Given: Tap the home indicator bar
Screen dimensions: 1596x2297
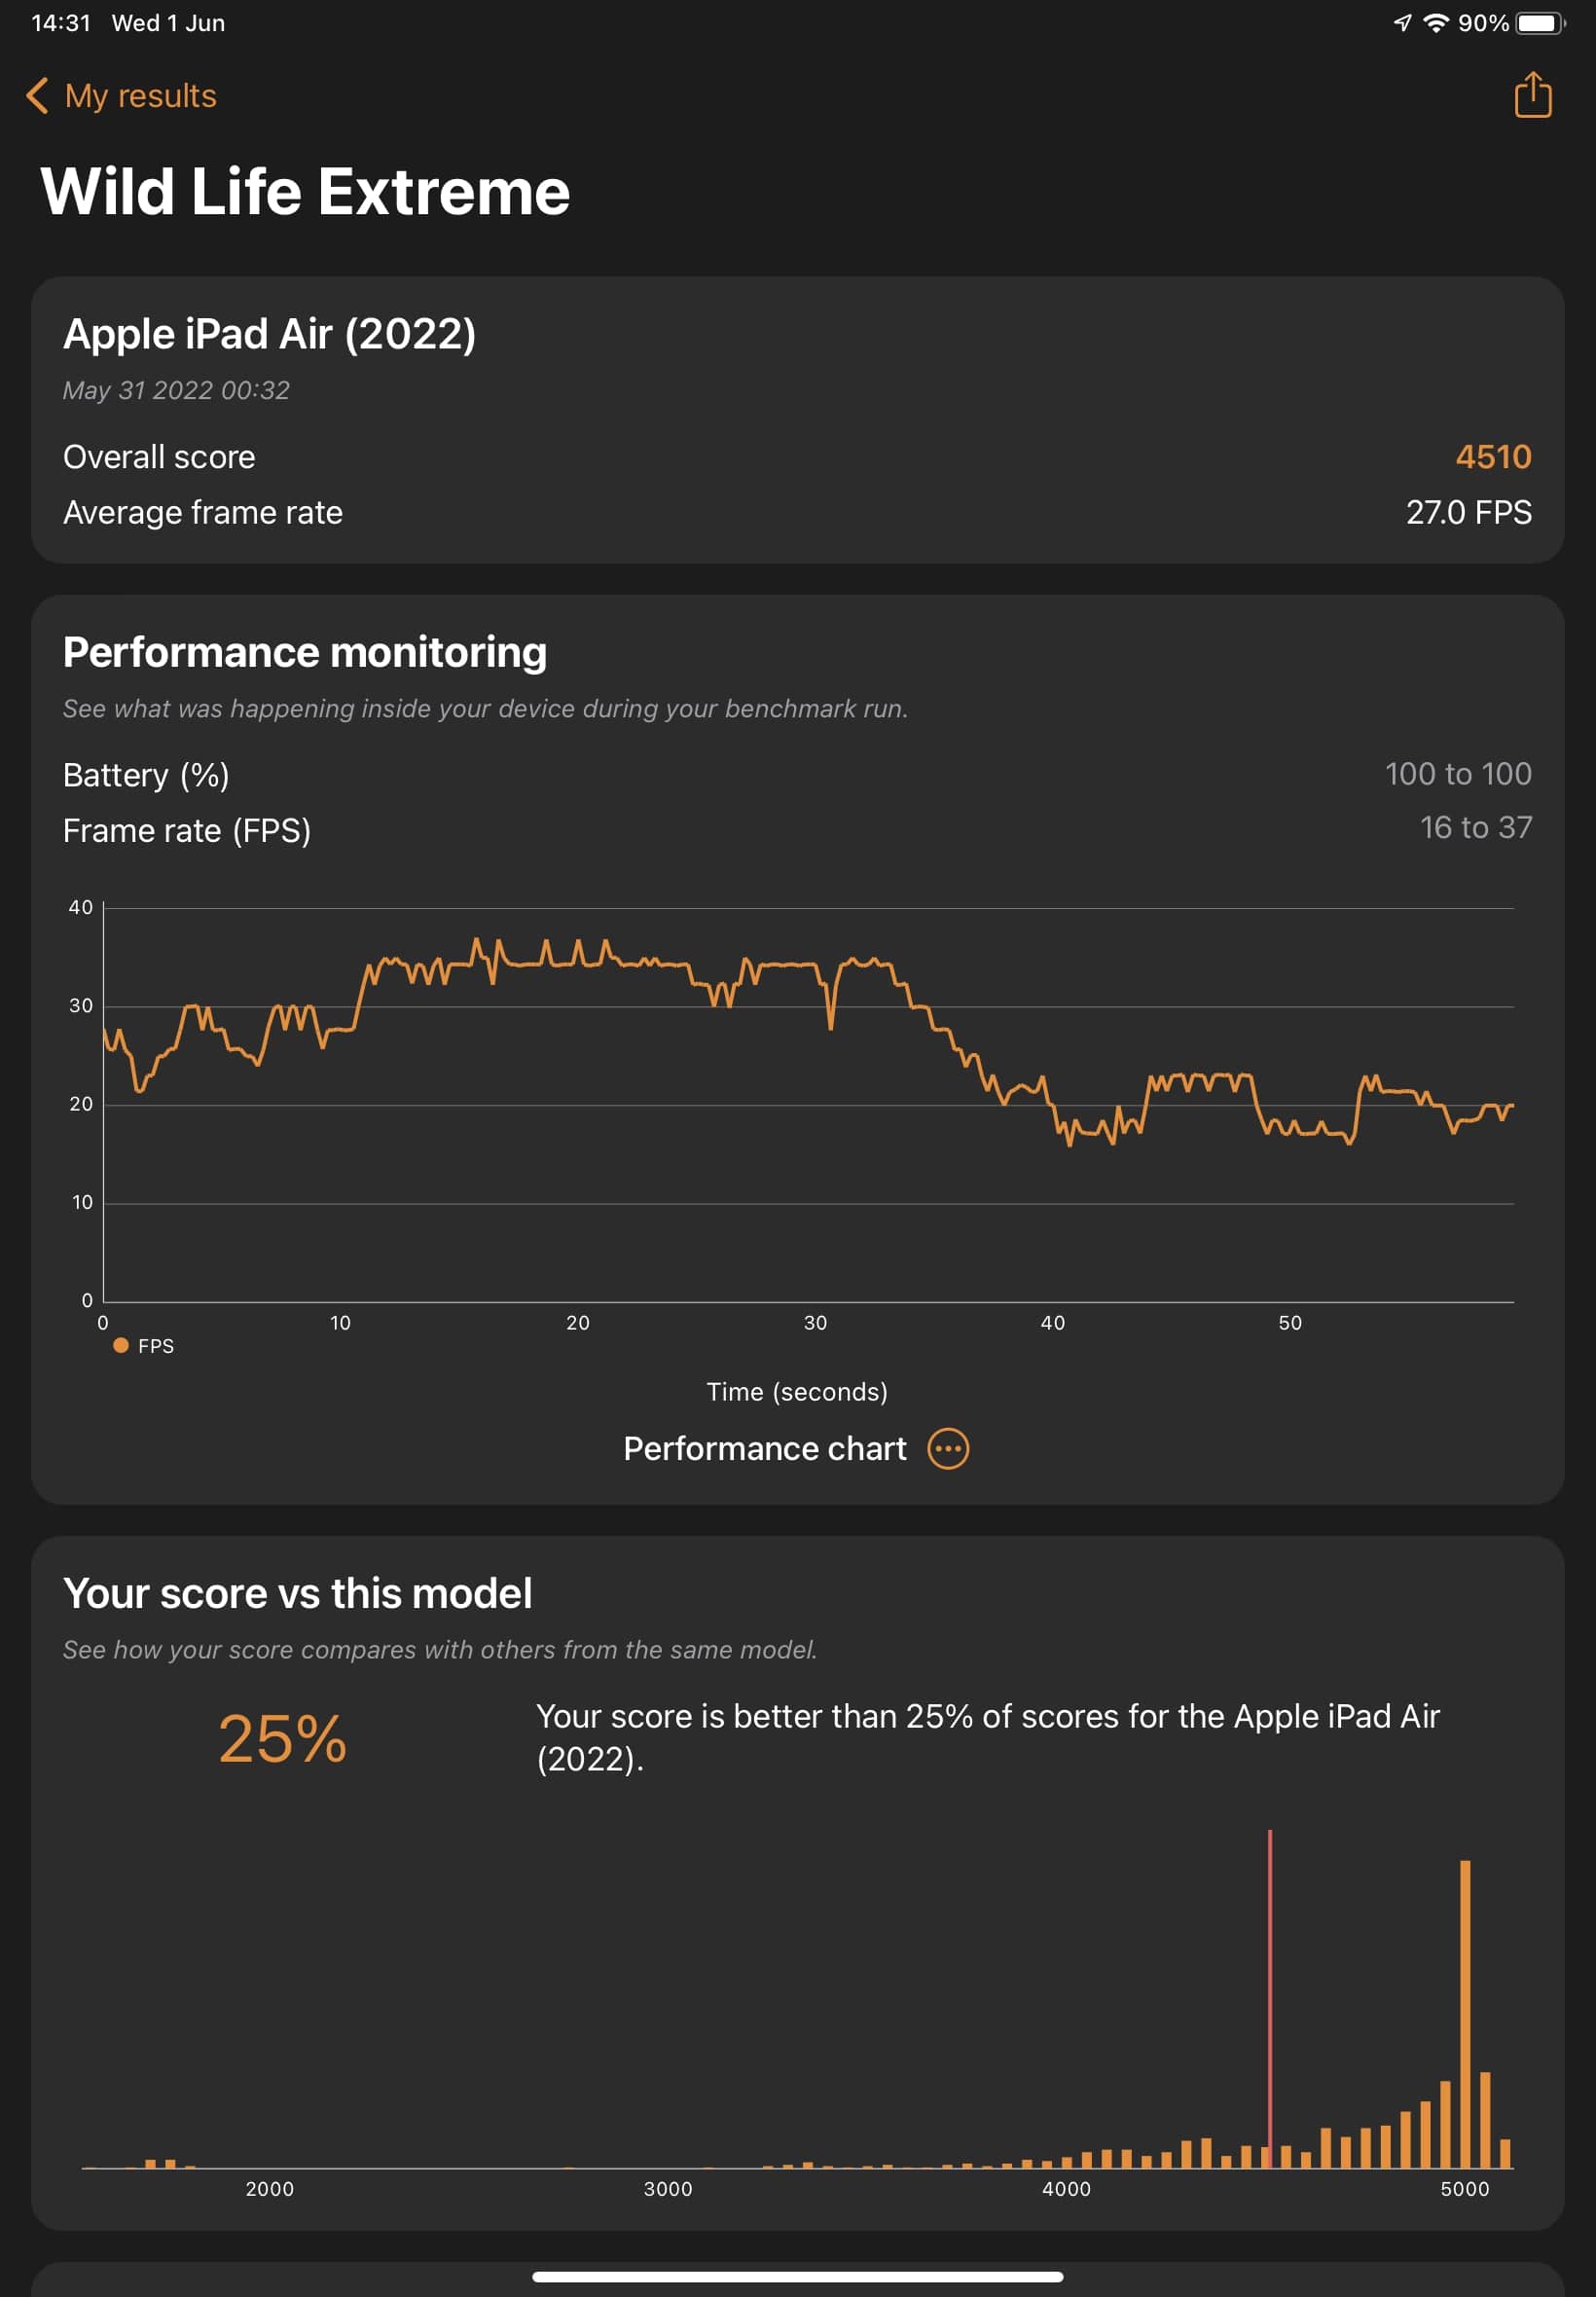Looking at the screenshot, I should tap(797, 2277).
